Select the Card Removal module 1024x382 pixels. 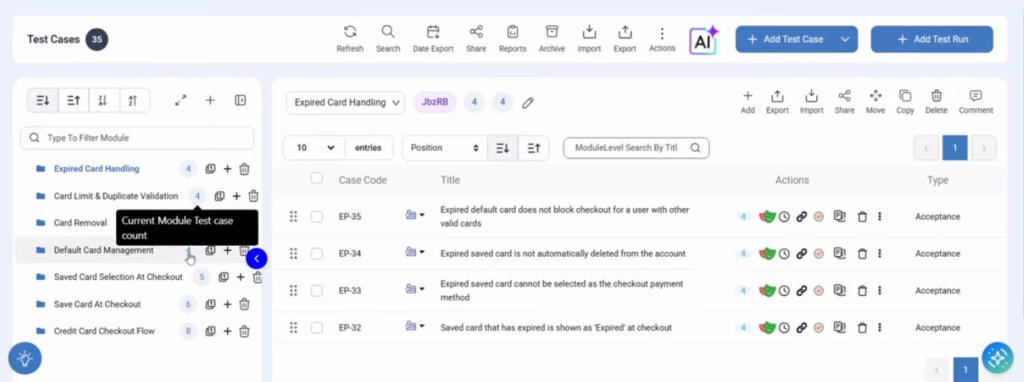80,223
